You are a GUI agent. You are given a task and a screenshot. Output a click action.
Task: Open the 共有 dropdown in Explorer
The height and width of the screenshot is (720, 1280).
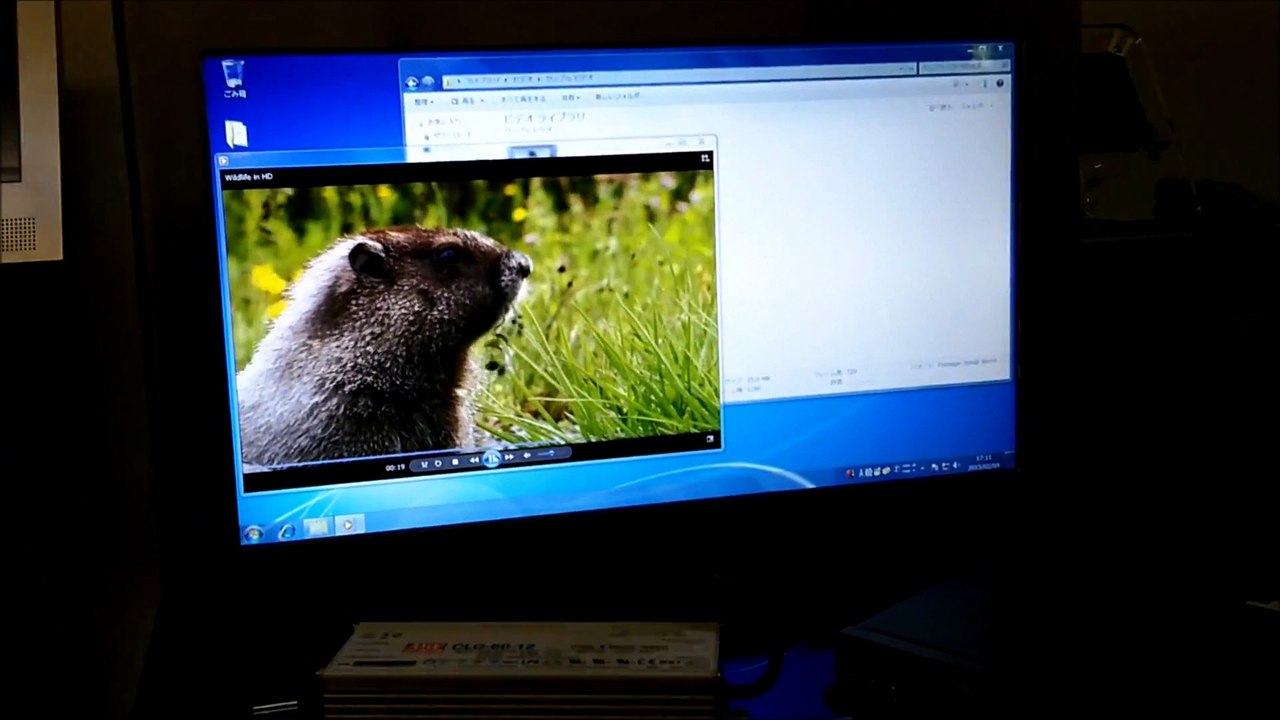pos(570,97)
